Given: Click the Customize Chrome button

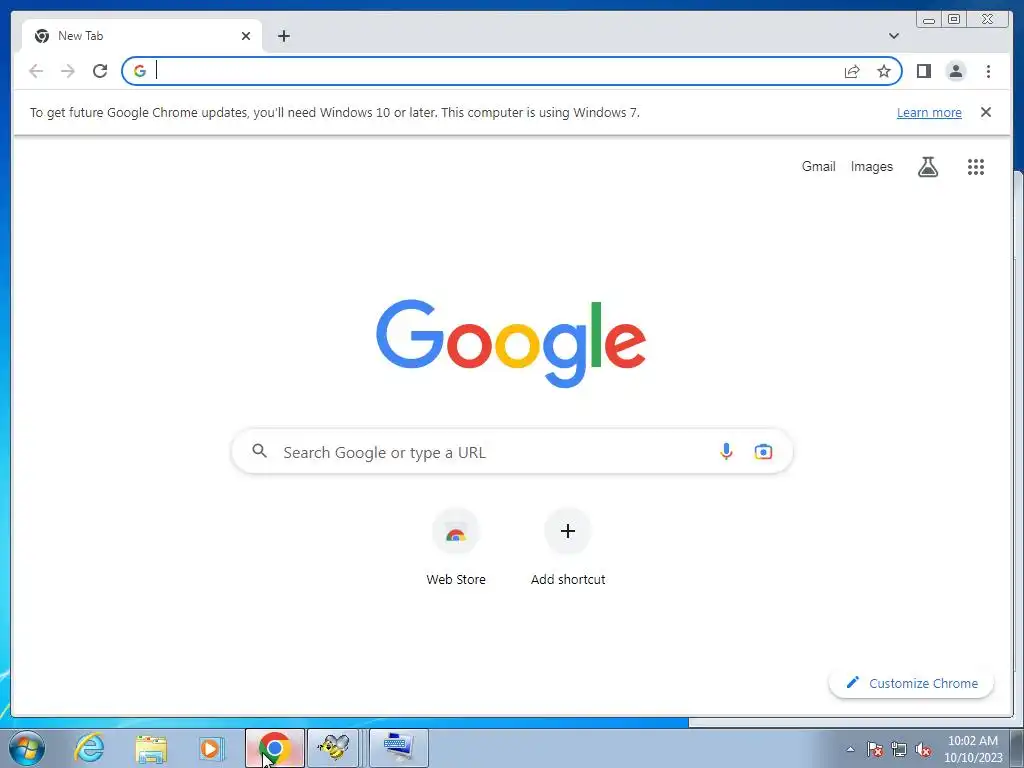Looking at the screenshot, I should 912,683.
